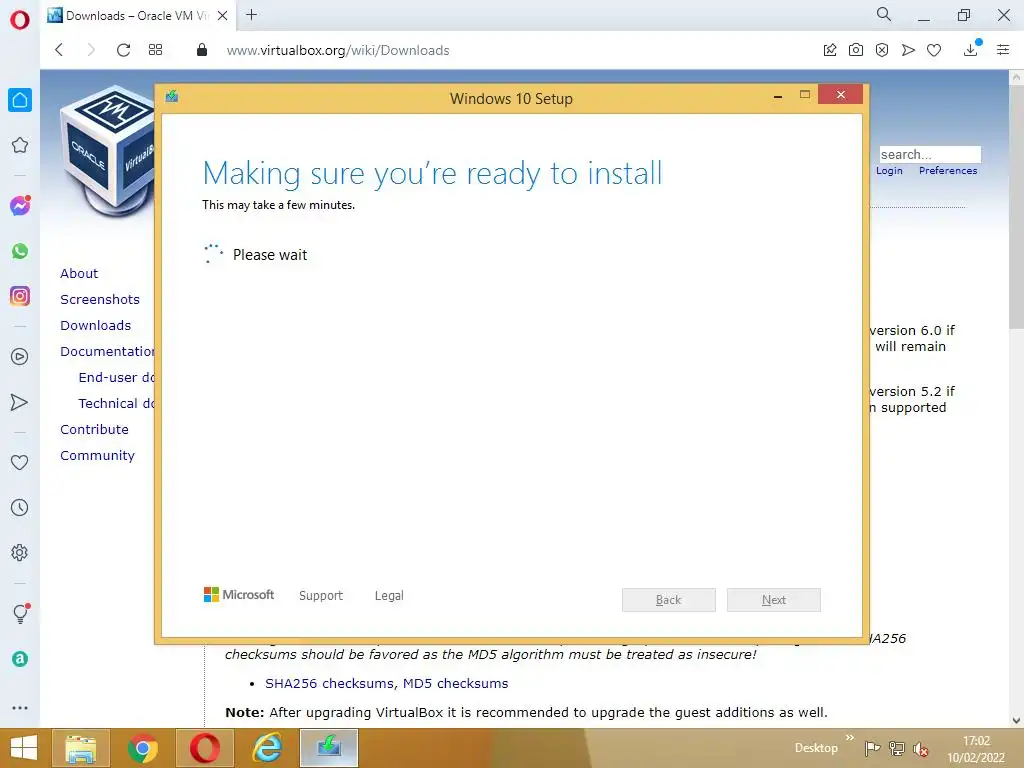Close the Downloads Oracle VM tab

[x=223, y=16]
